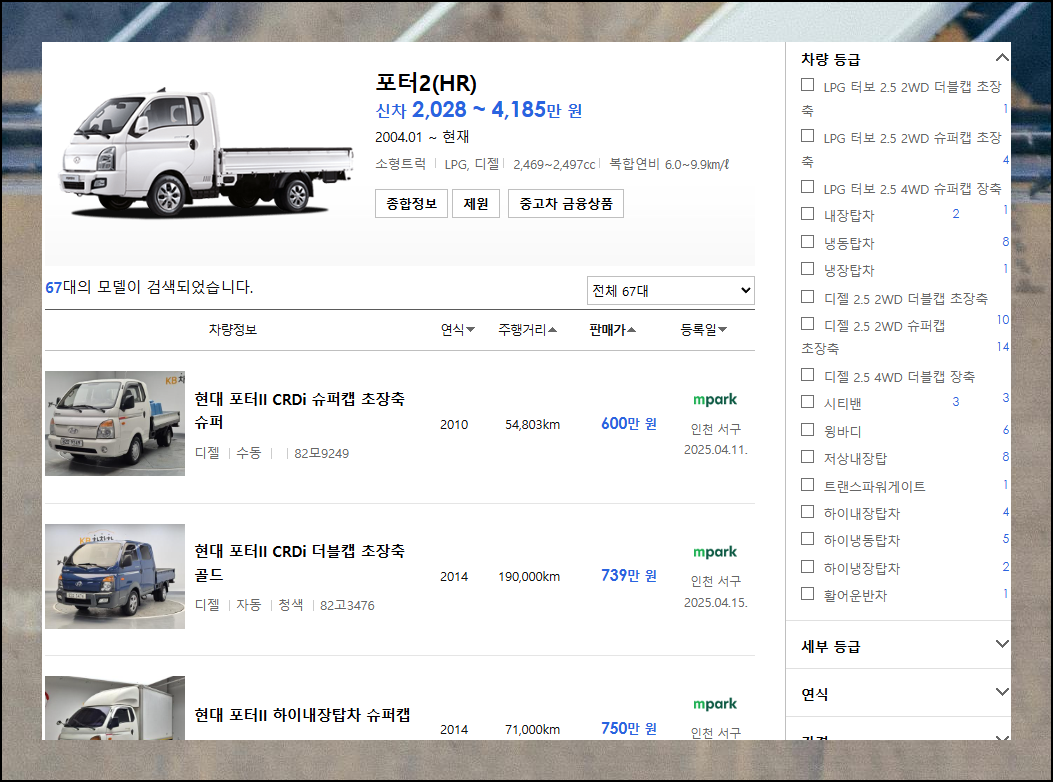Click the 차량정보 column header
Viewport: 1053px width, 782px height.
point(232,330)
